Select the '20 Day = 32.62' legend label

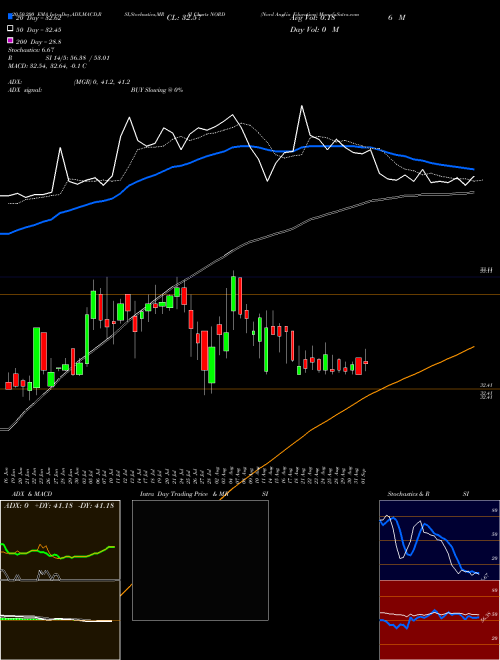(38, 18)
